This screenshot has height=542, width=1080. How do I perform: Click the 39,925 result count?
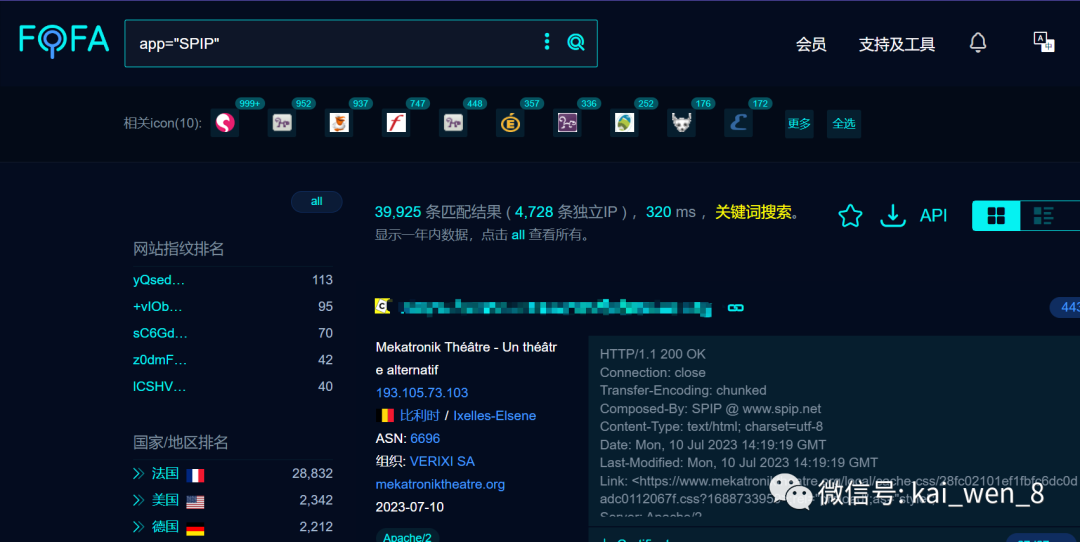(x=397, y=212)
